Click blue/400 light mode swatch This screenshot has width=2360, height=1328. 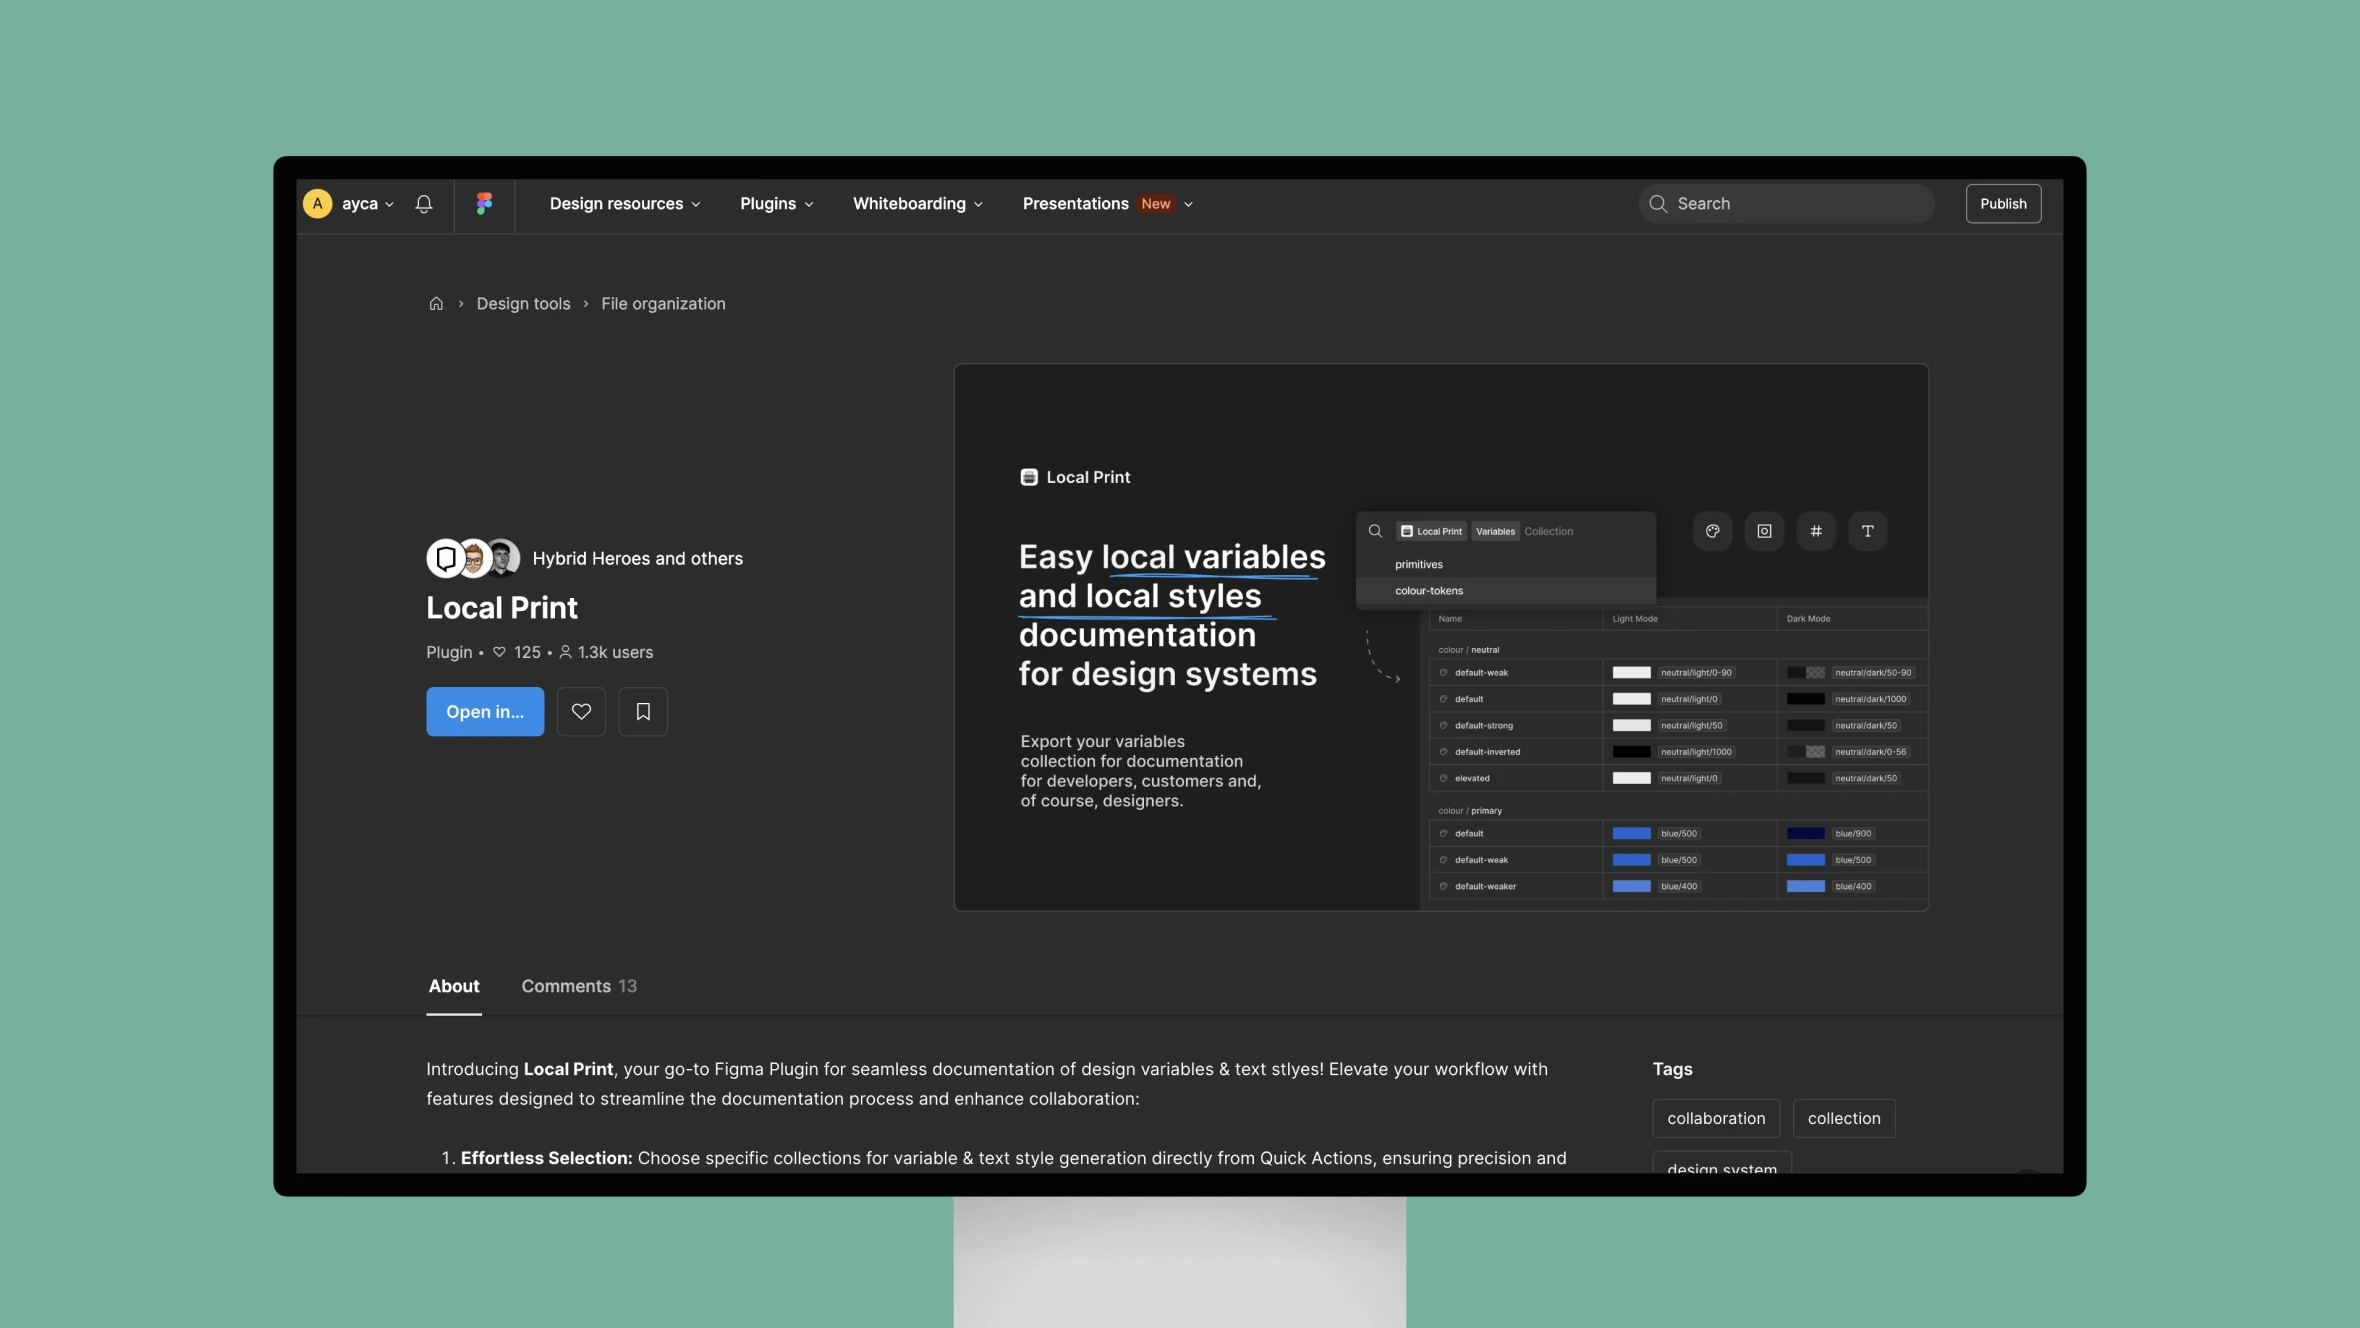[1631, 887]
